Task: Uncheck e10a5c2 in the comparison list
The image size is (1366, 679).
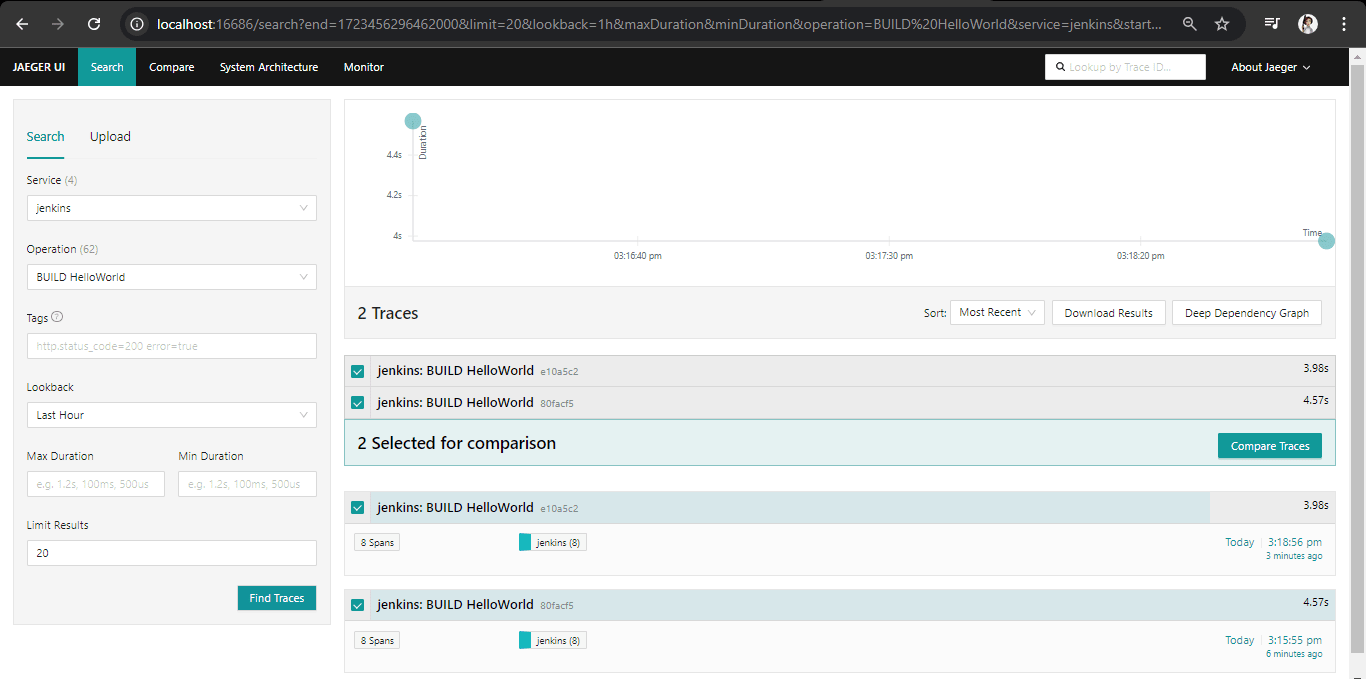Action: click(357, 372)
